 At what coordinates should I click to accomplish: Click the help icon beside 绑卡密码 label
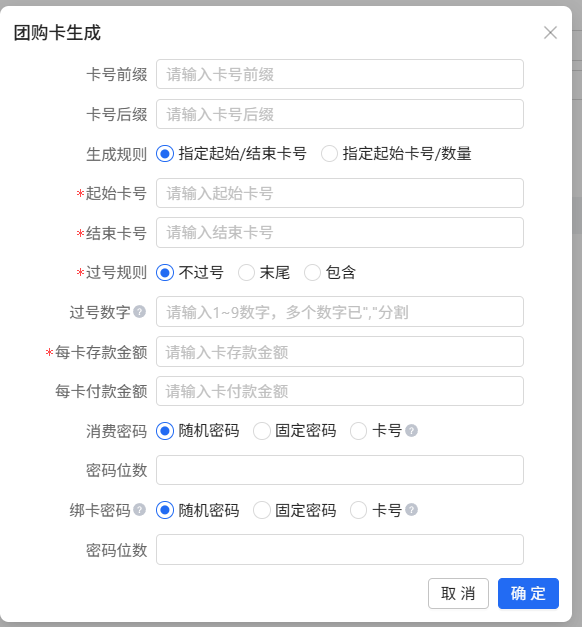pyautogui.click(x=140, y=510)
